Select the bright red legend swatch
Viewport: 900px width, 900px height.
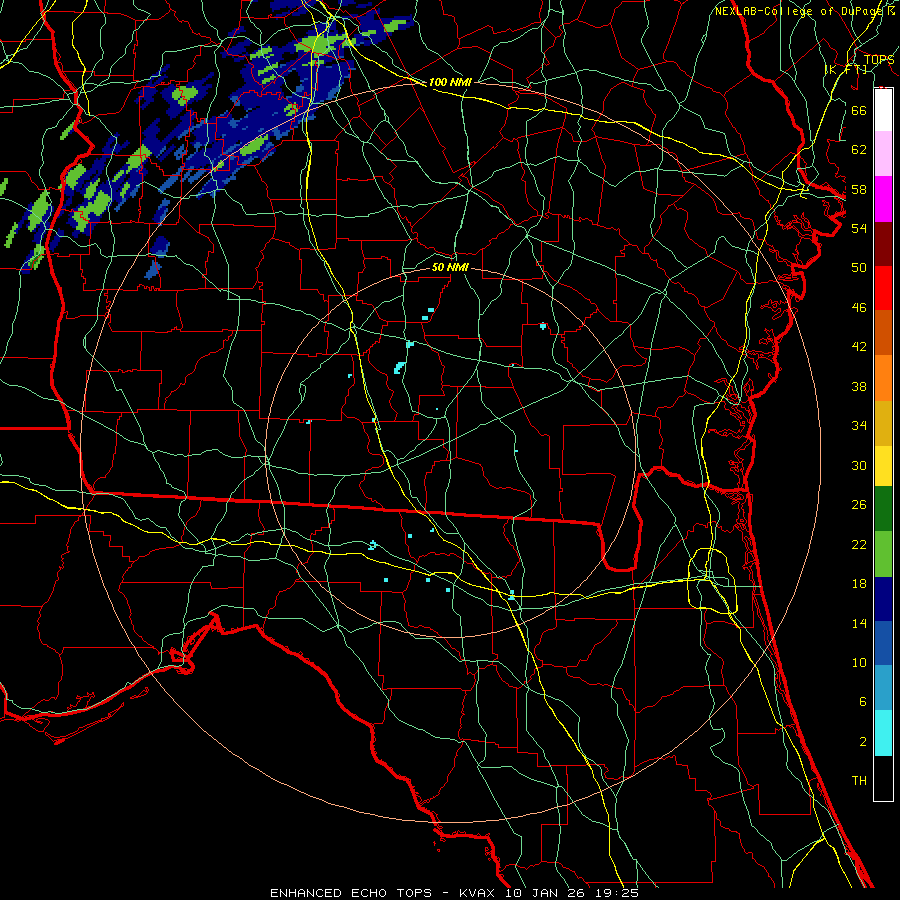coord(883,288)
